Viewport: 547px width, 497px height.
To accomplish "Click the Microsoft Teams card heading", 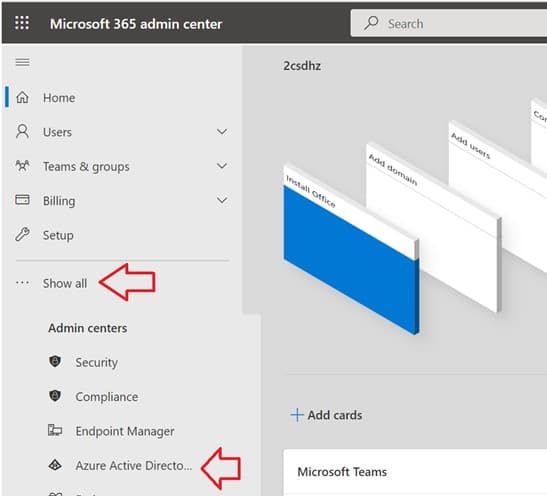I will 342,472.
